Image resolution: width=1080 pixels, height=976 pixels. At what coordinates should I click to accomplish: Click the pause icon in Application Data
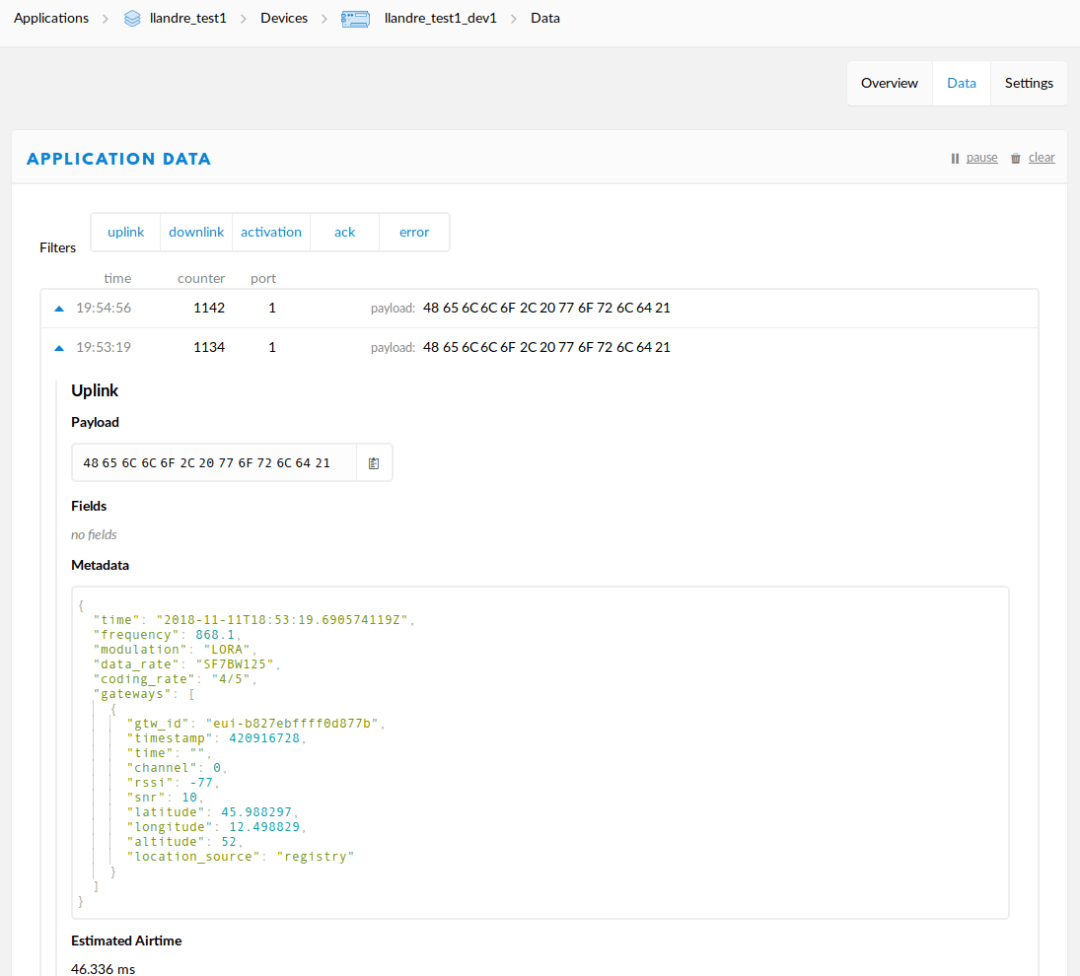955,158
